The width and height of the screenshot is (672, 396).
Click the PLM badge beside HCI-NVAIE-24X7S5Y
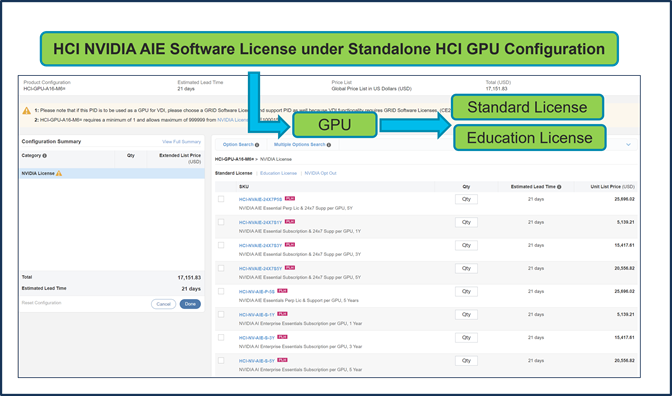point(290,268)
